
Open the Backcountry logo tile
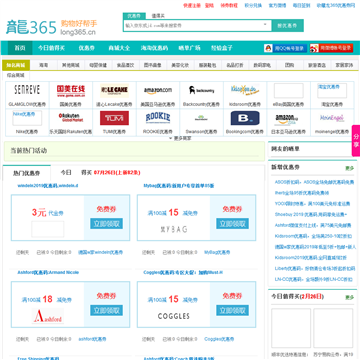[202, 90]
